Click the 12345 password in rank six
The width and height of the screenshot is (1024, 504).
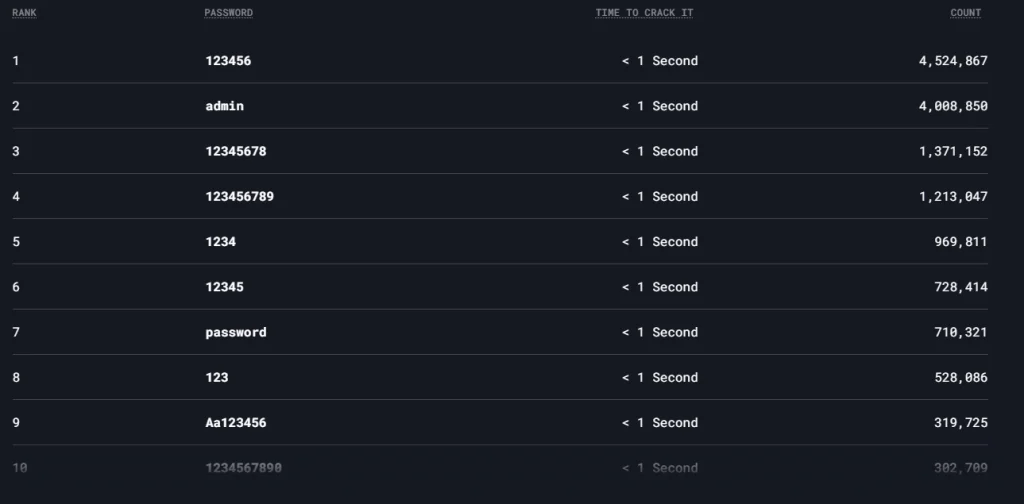click(x=225, y=287)
